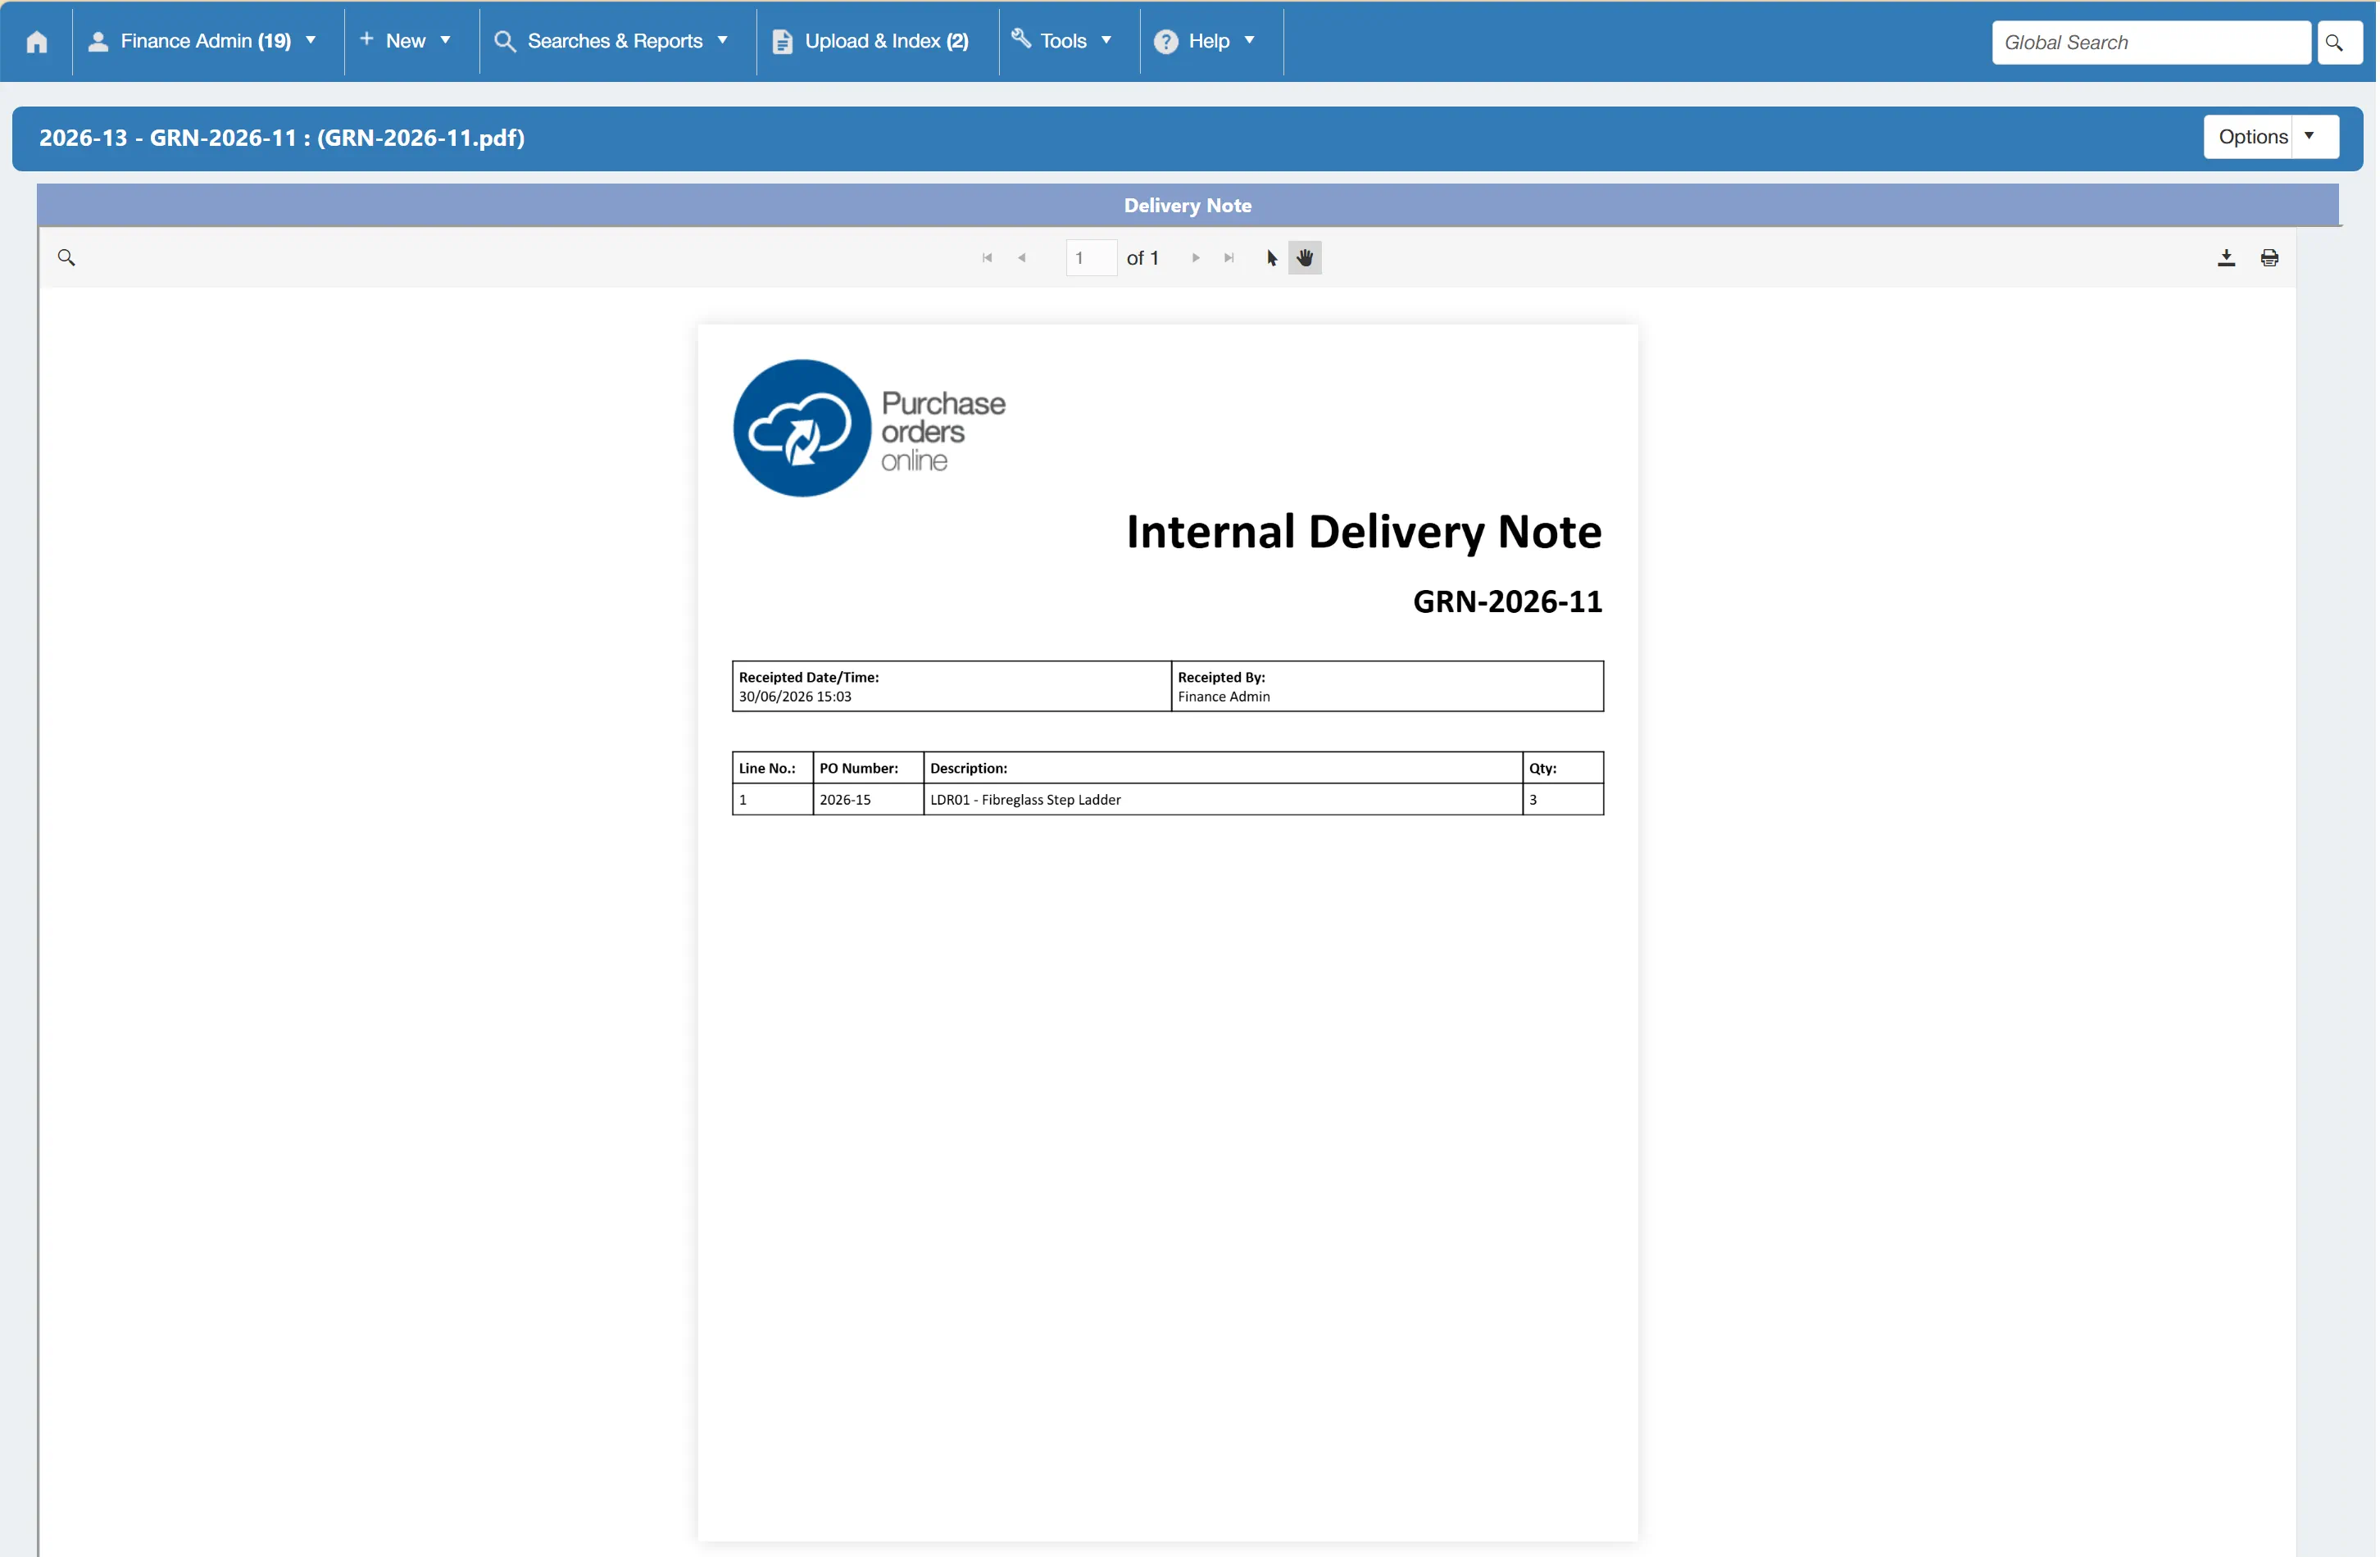Click the 'LDR01 - Fibreglass Step Ladder' description
The height and width of the screenshot is (1557, 2380).
(x=1025, y=799)
